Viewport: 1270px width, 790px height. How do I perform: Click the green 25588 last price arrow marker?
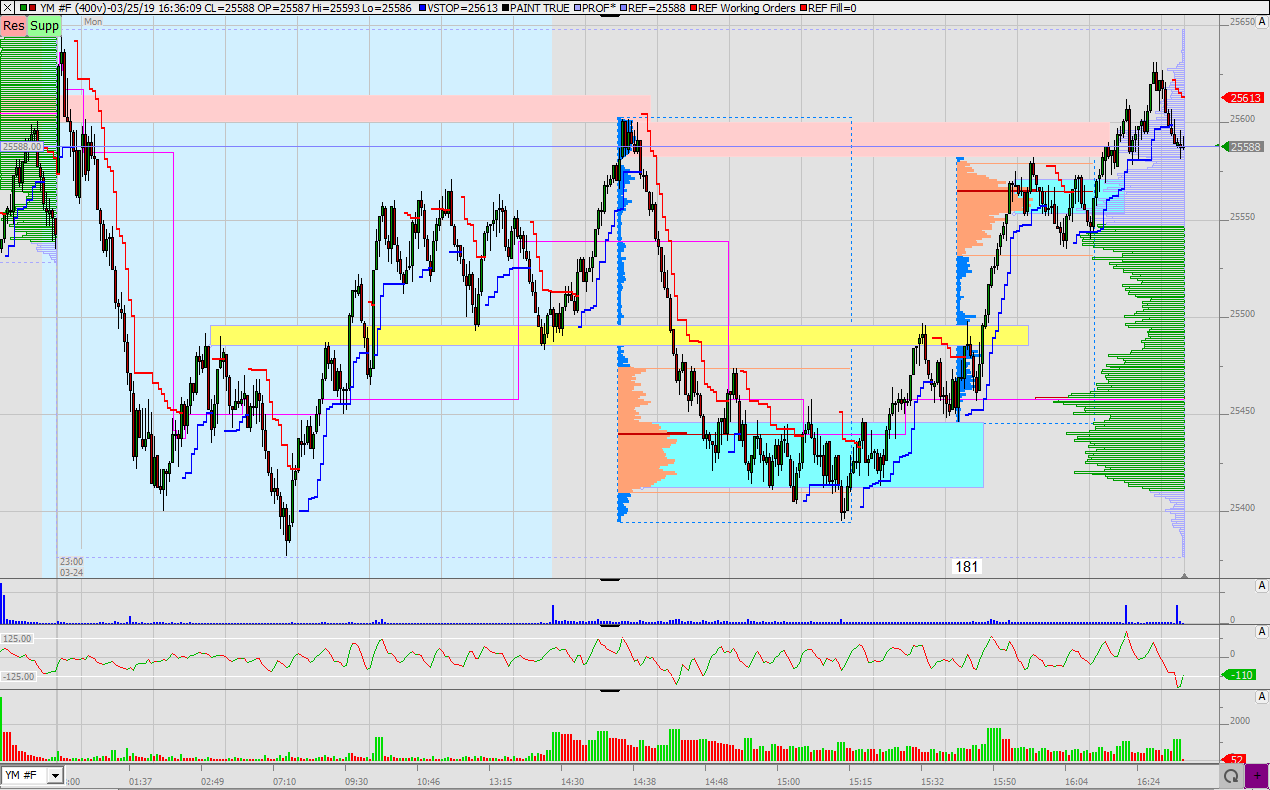pos(1245,146)
